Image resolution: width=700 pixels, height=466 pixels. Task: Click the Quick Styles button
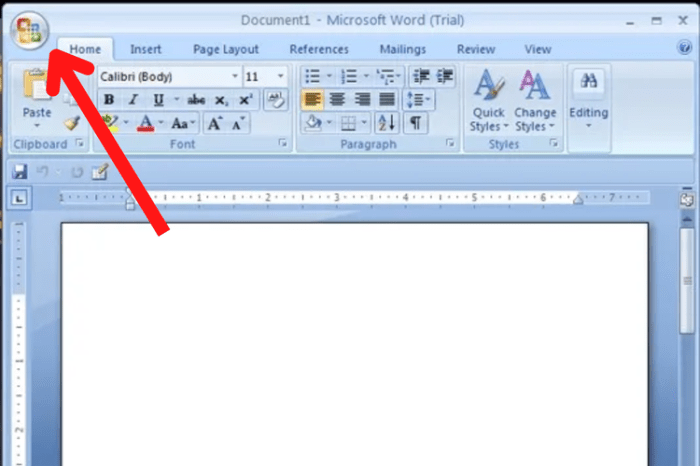click(x=489, y=101)
